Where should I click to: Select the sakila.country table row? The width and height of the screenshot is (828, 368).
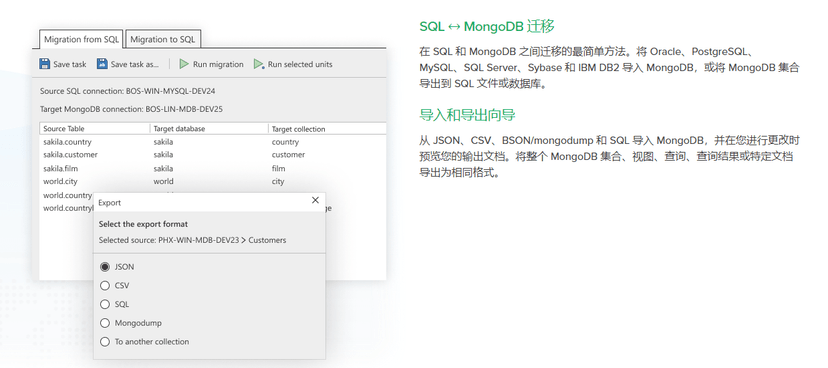[x=213, y=142]
